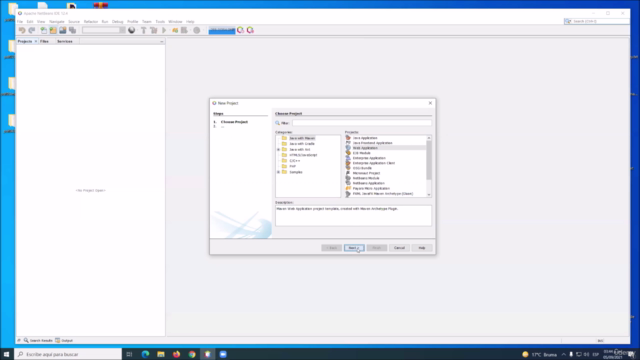Click the Redo icon in the toolbar
This screenshot has width=640, height=360.
click(x=31, y=30)
